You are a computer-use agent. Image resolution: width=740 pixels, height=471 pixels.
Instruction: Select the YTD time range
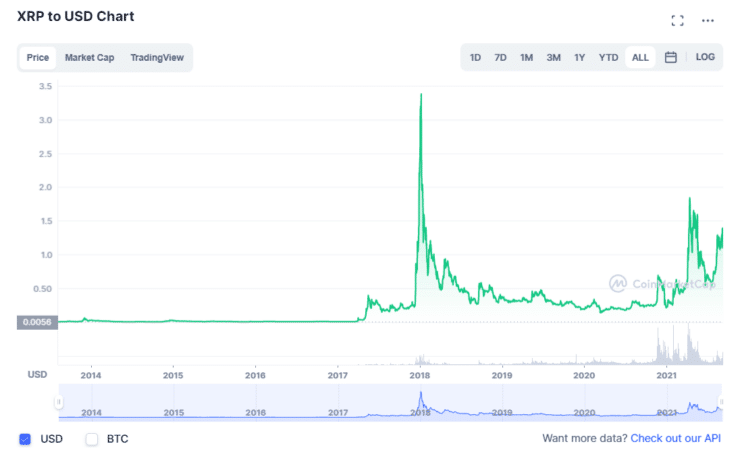click(608, 58)
